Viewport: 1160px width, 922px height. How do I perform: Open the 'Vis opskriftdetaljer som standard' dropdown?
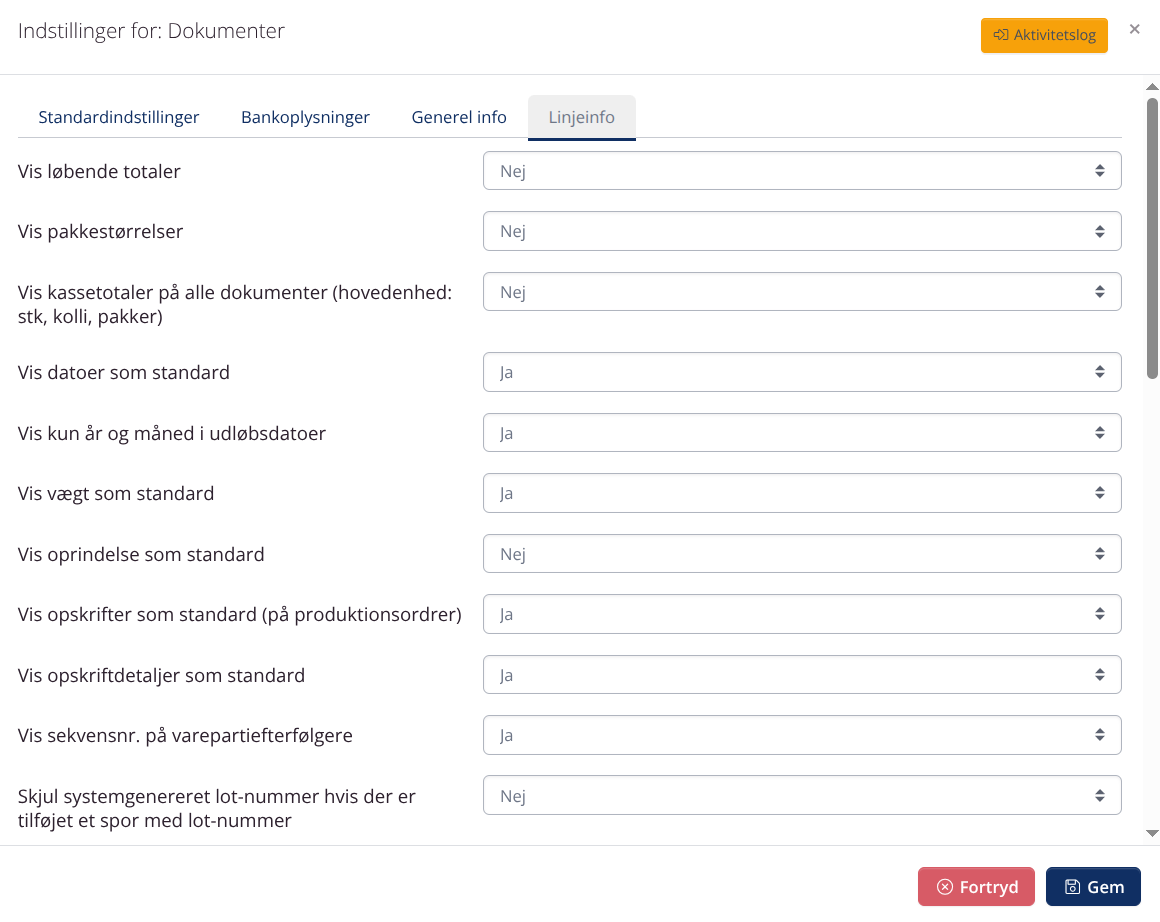point(801,674)
